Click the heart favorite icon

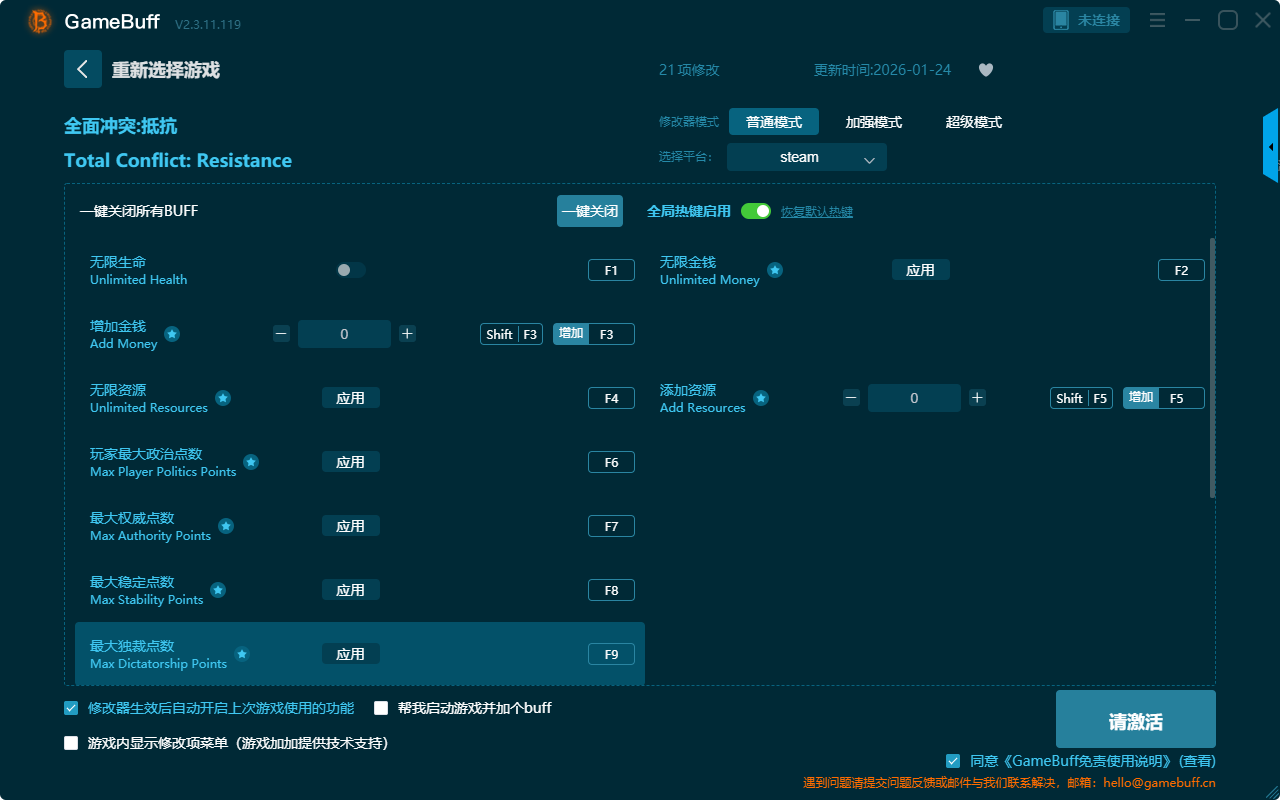[985, 70]
